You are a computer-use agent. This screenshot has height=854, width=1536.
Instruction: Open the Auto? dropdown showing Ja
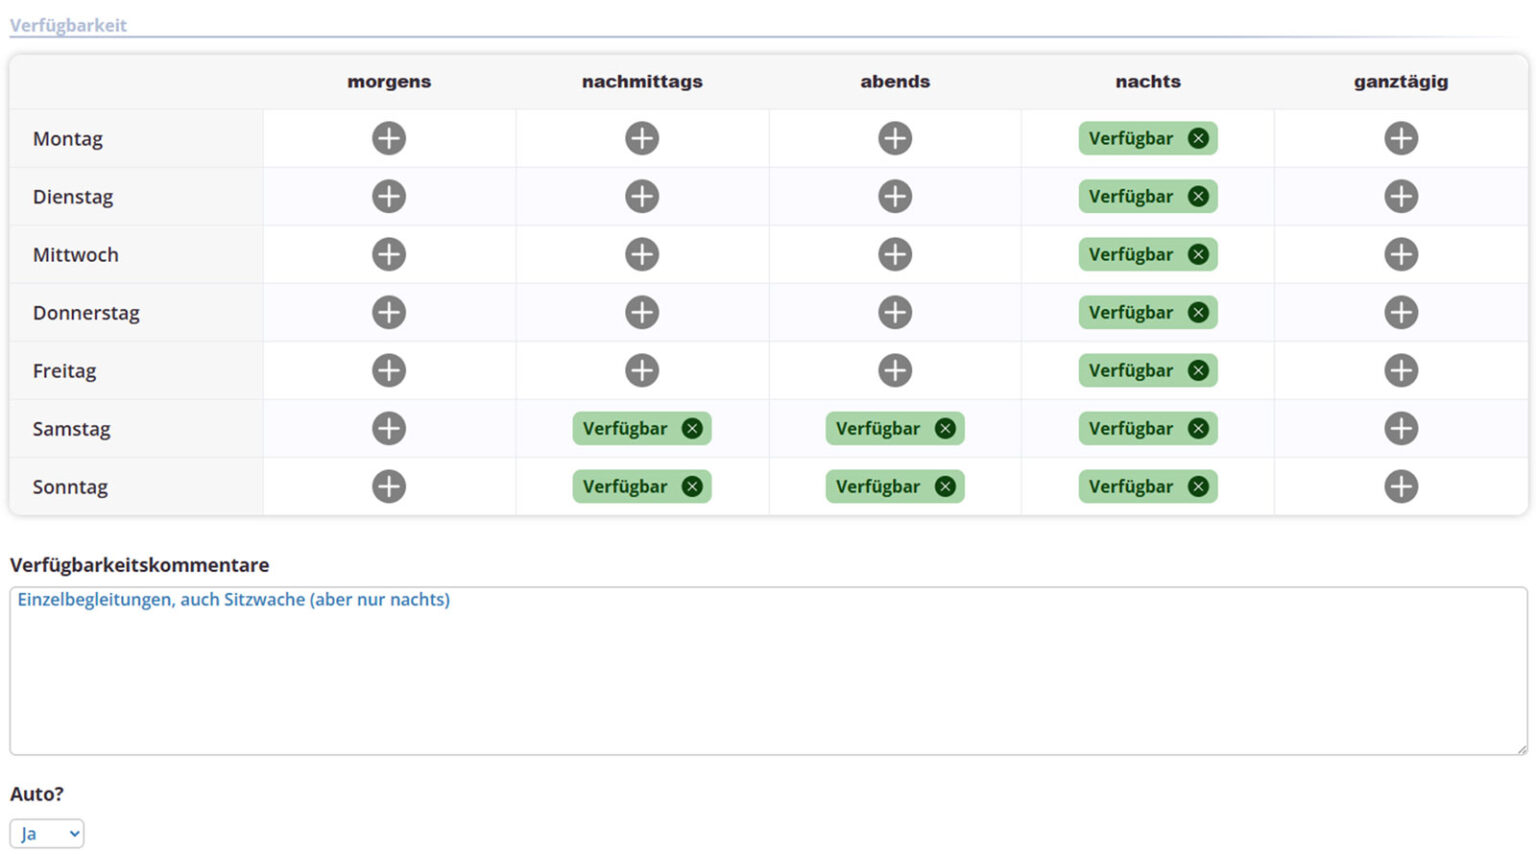point(47,833)
